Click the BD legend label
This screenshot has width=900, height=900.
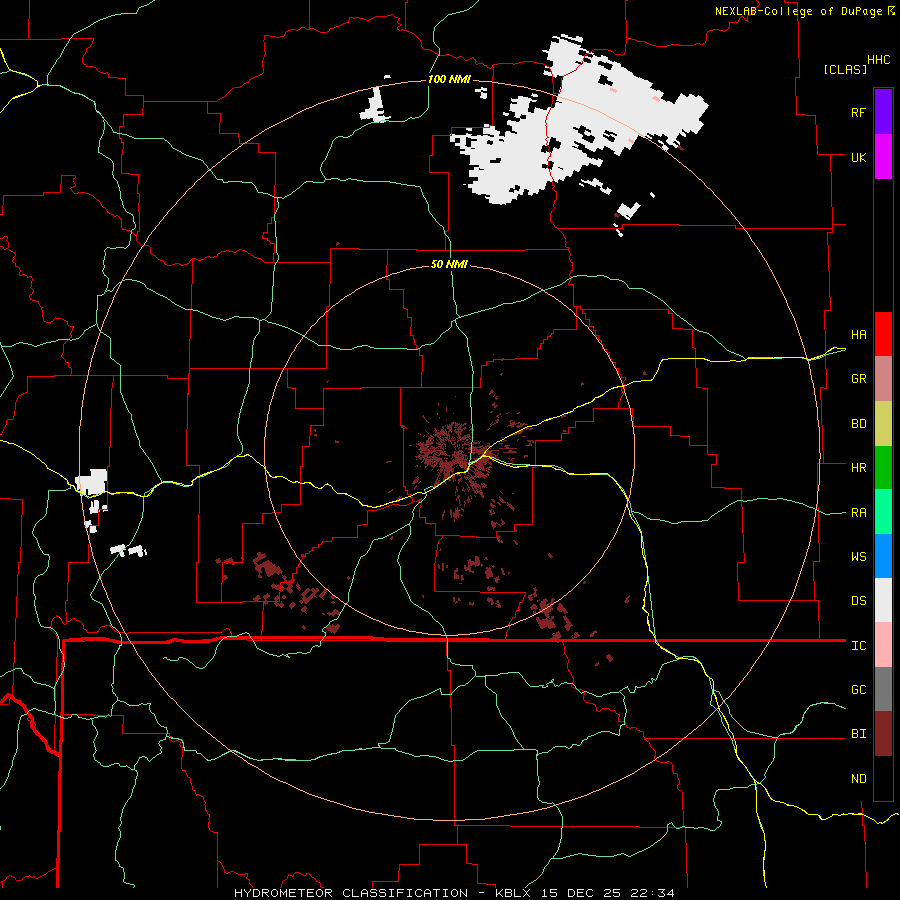click(858, 424)
